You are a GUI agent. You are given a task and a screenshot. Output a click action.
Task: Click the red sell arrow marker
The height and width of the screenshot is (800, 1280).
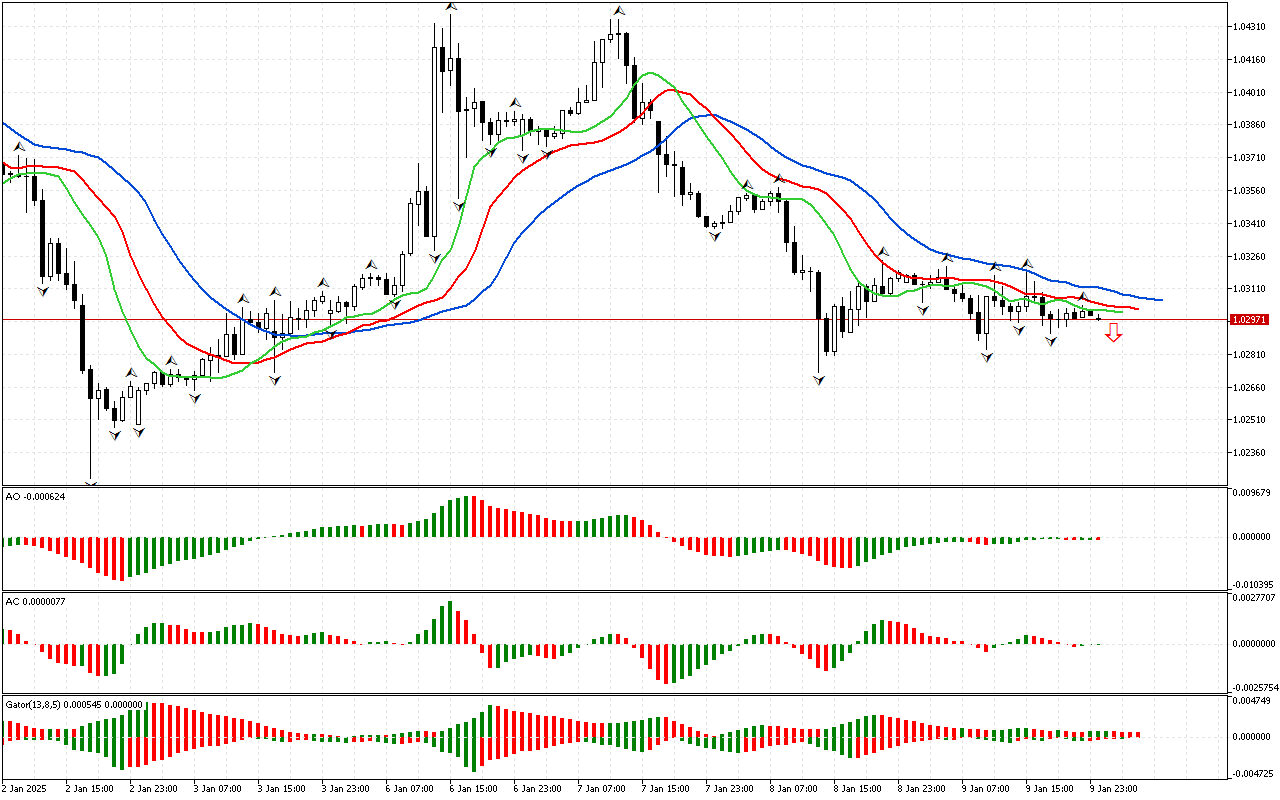click(x=1113, y=333)
